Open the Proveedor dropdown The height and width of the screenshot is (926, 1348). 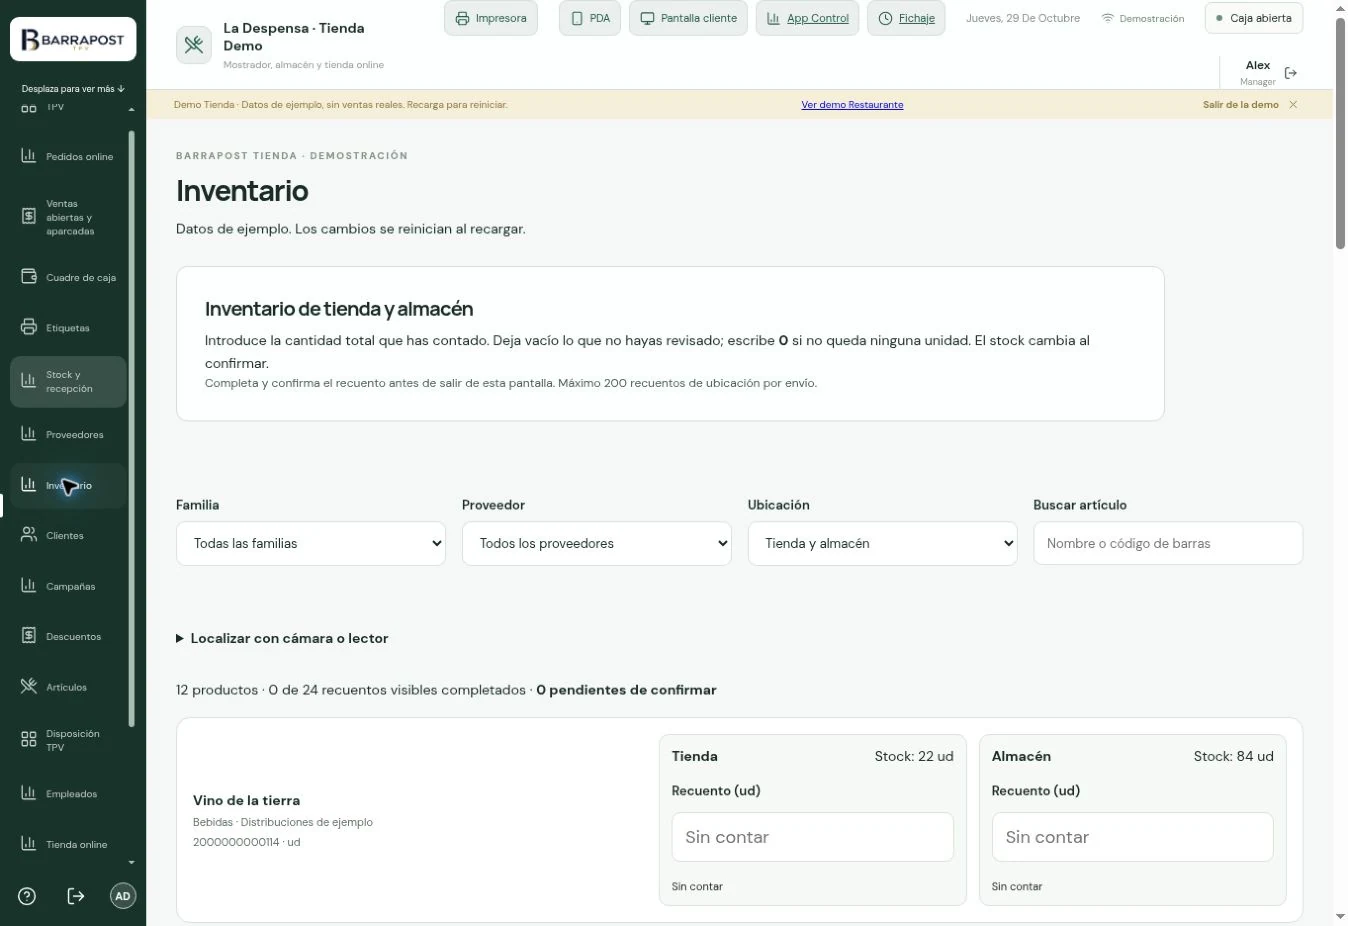(x=597, y=543)
